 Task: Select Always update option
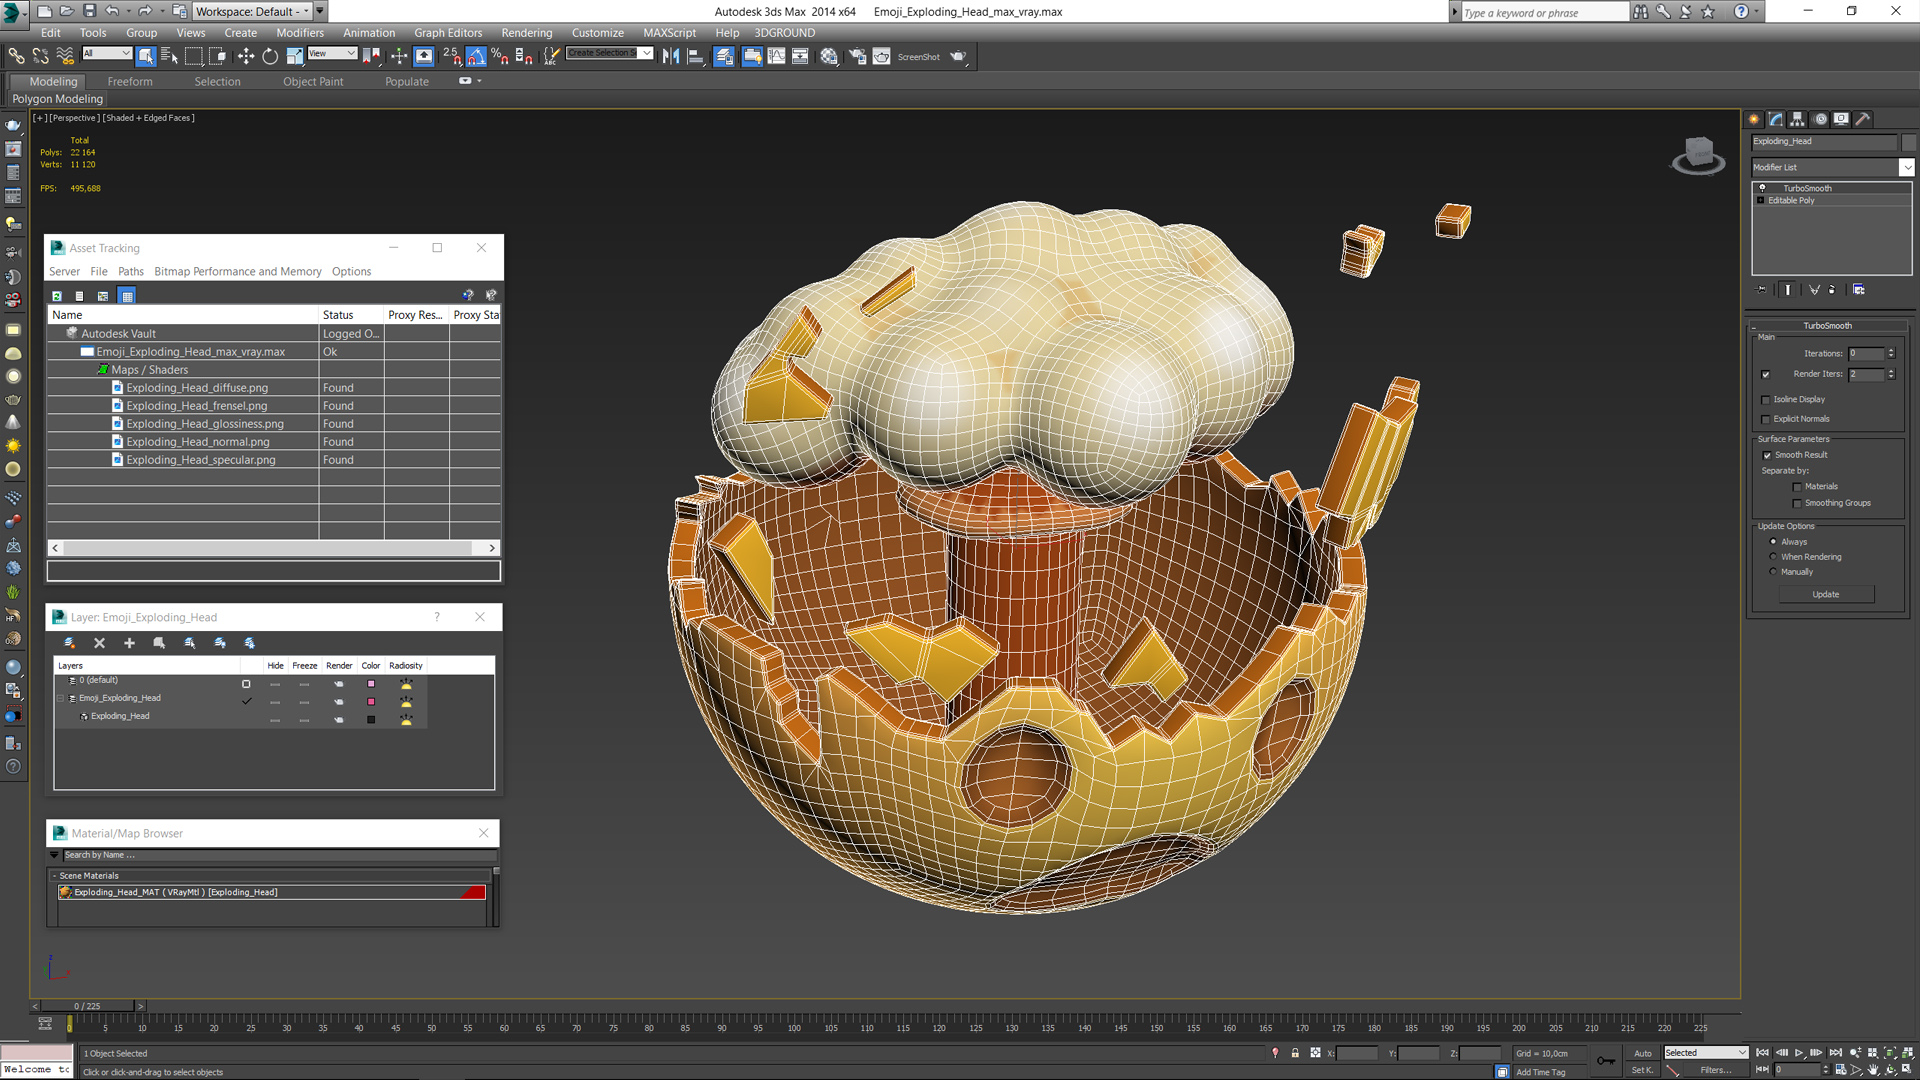coord(1774,542)
